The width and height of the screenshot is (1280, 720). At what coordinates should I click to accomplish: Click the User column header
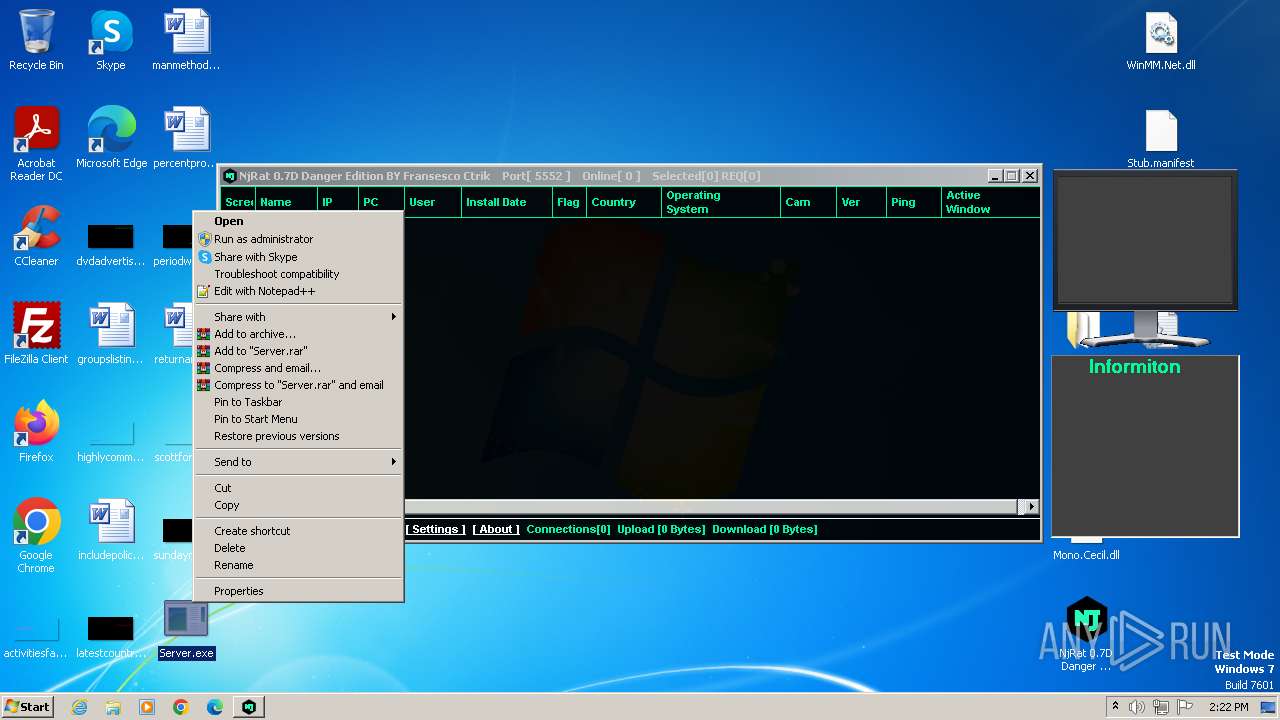point(432,202)
